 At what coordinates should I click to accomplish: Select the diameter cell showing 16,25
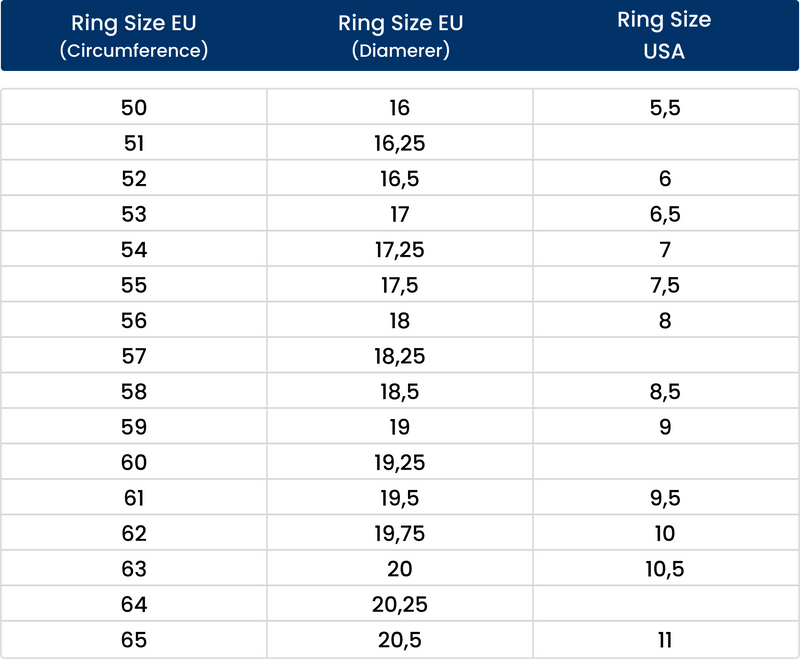[400, 144]
